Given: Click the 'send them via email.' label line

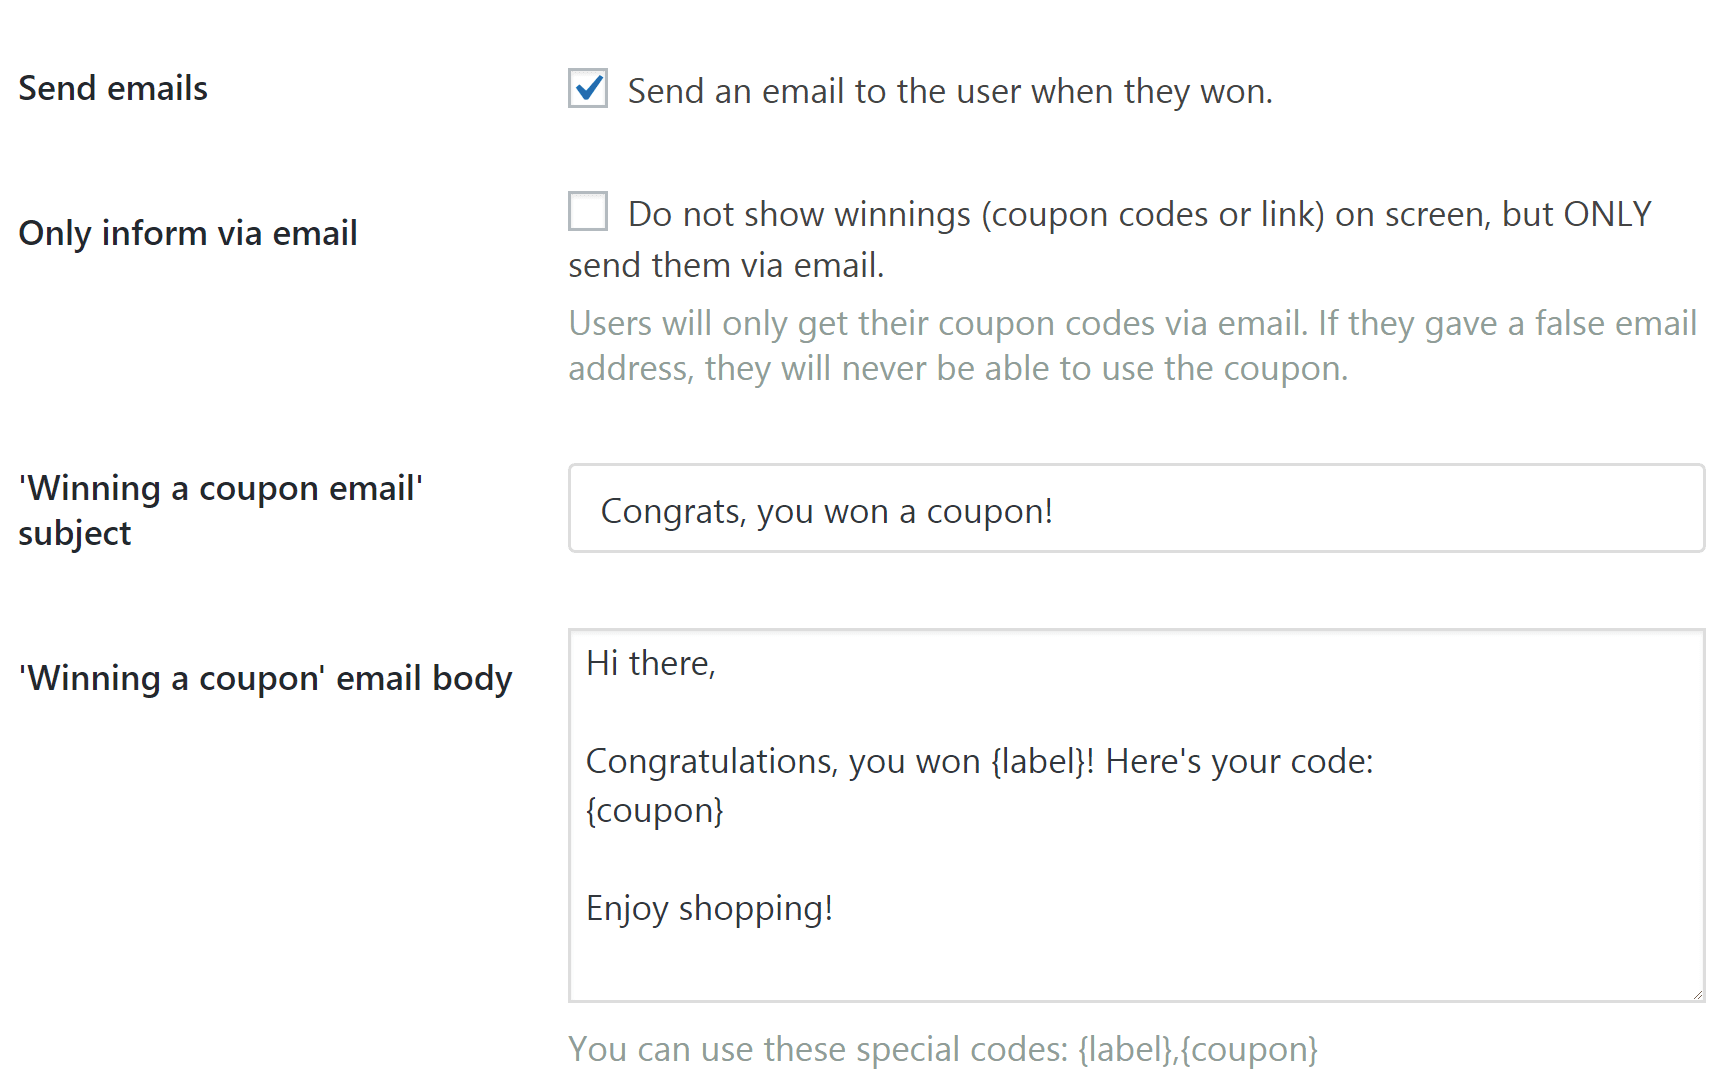Looking at the screenshot, I should (726, 266).
